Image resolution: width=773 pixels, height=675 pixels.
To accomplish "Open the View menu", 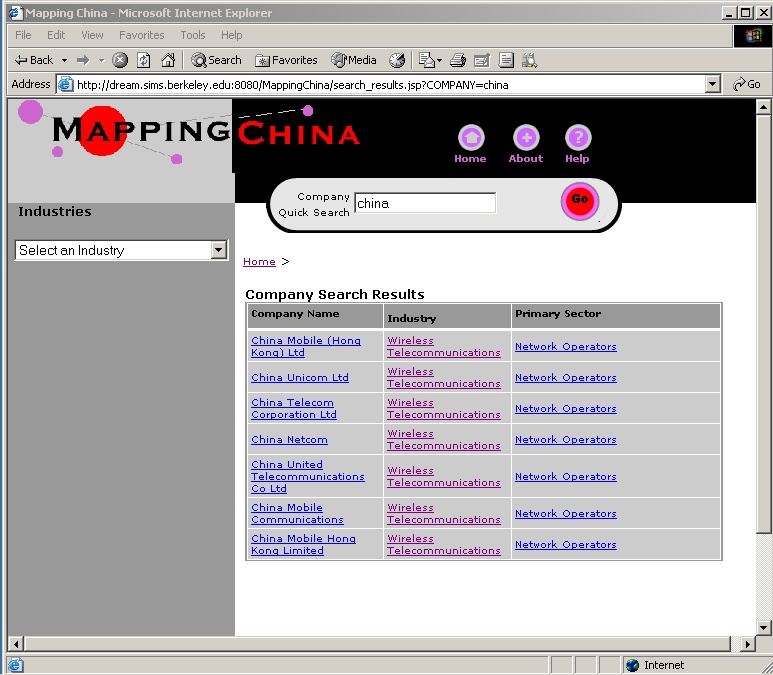I will point(92,35).
